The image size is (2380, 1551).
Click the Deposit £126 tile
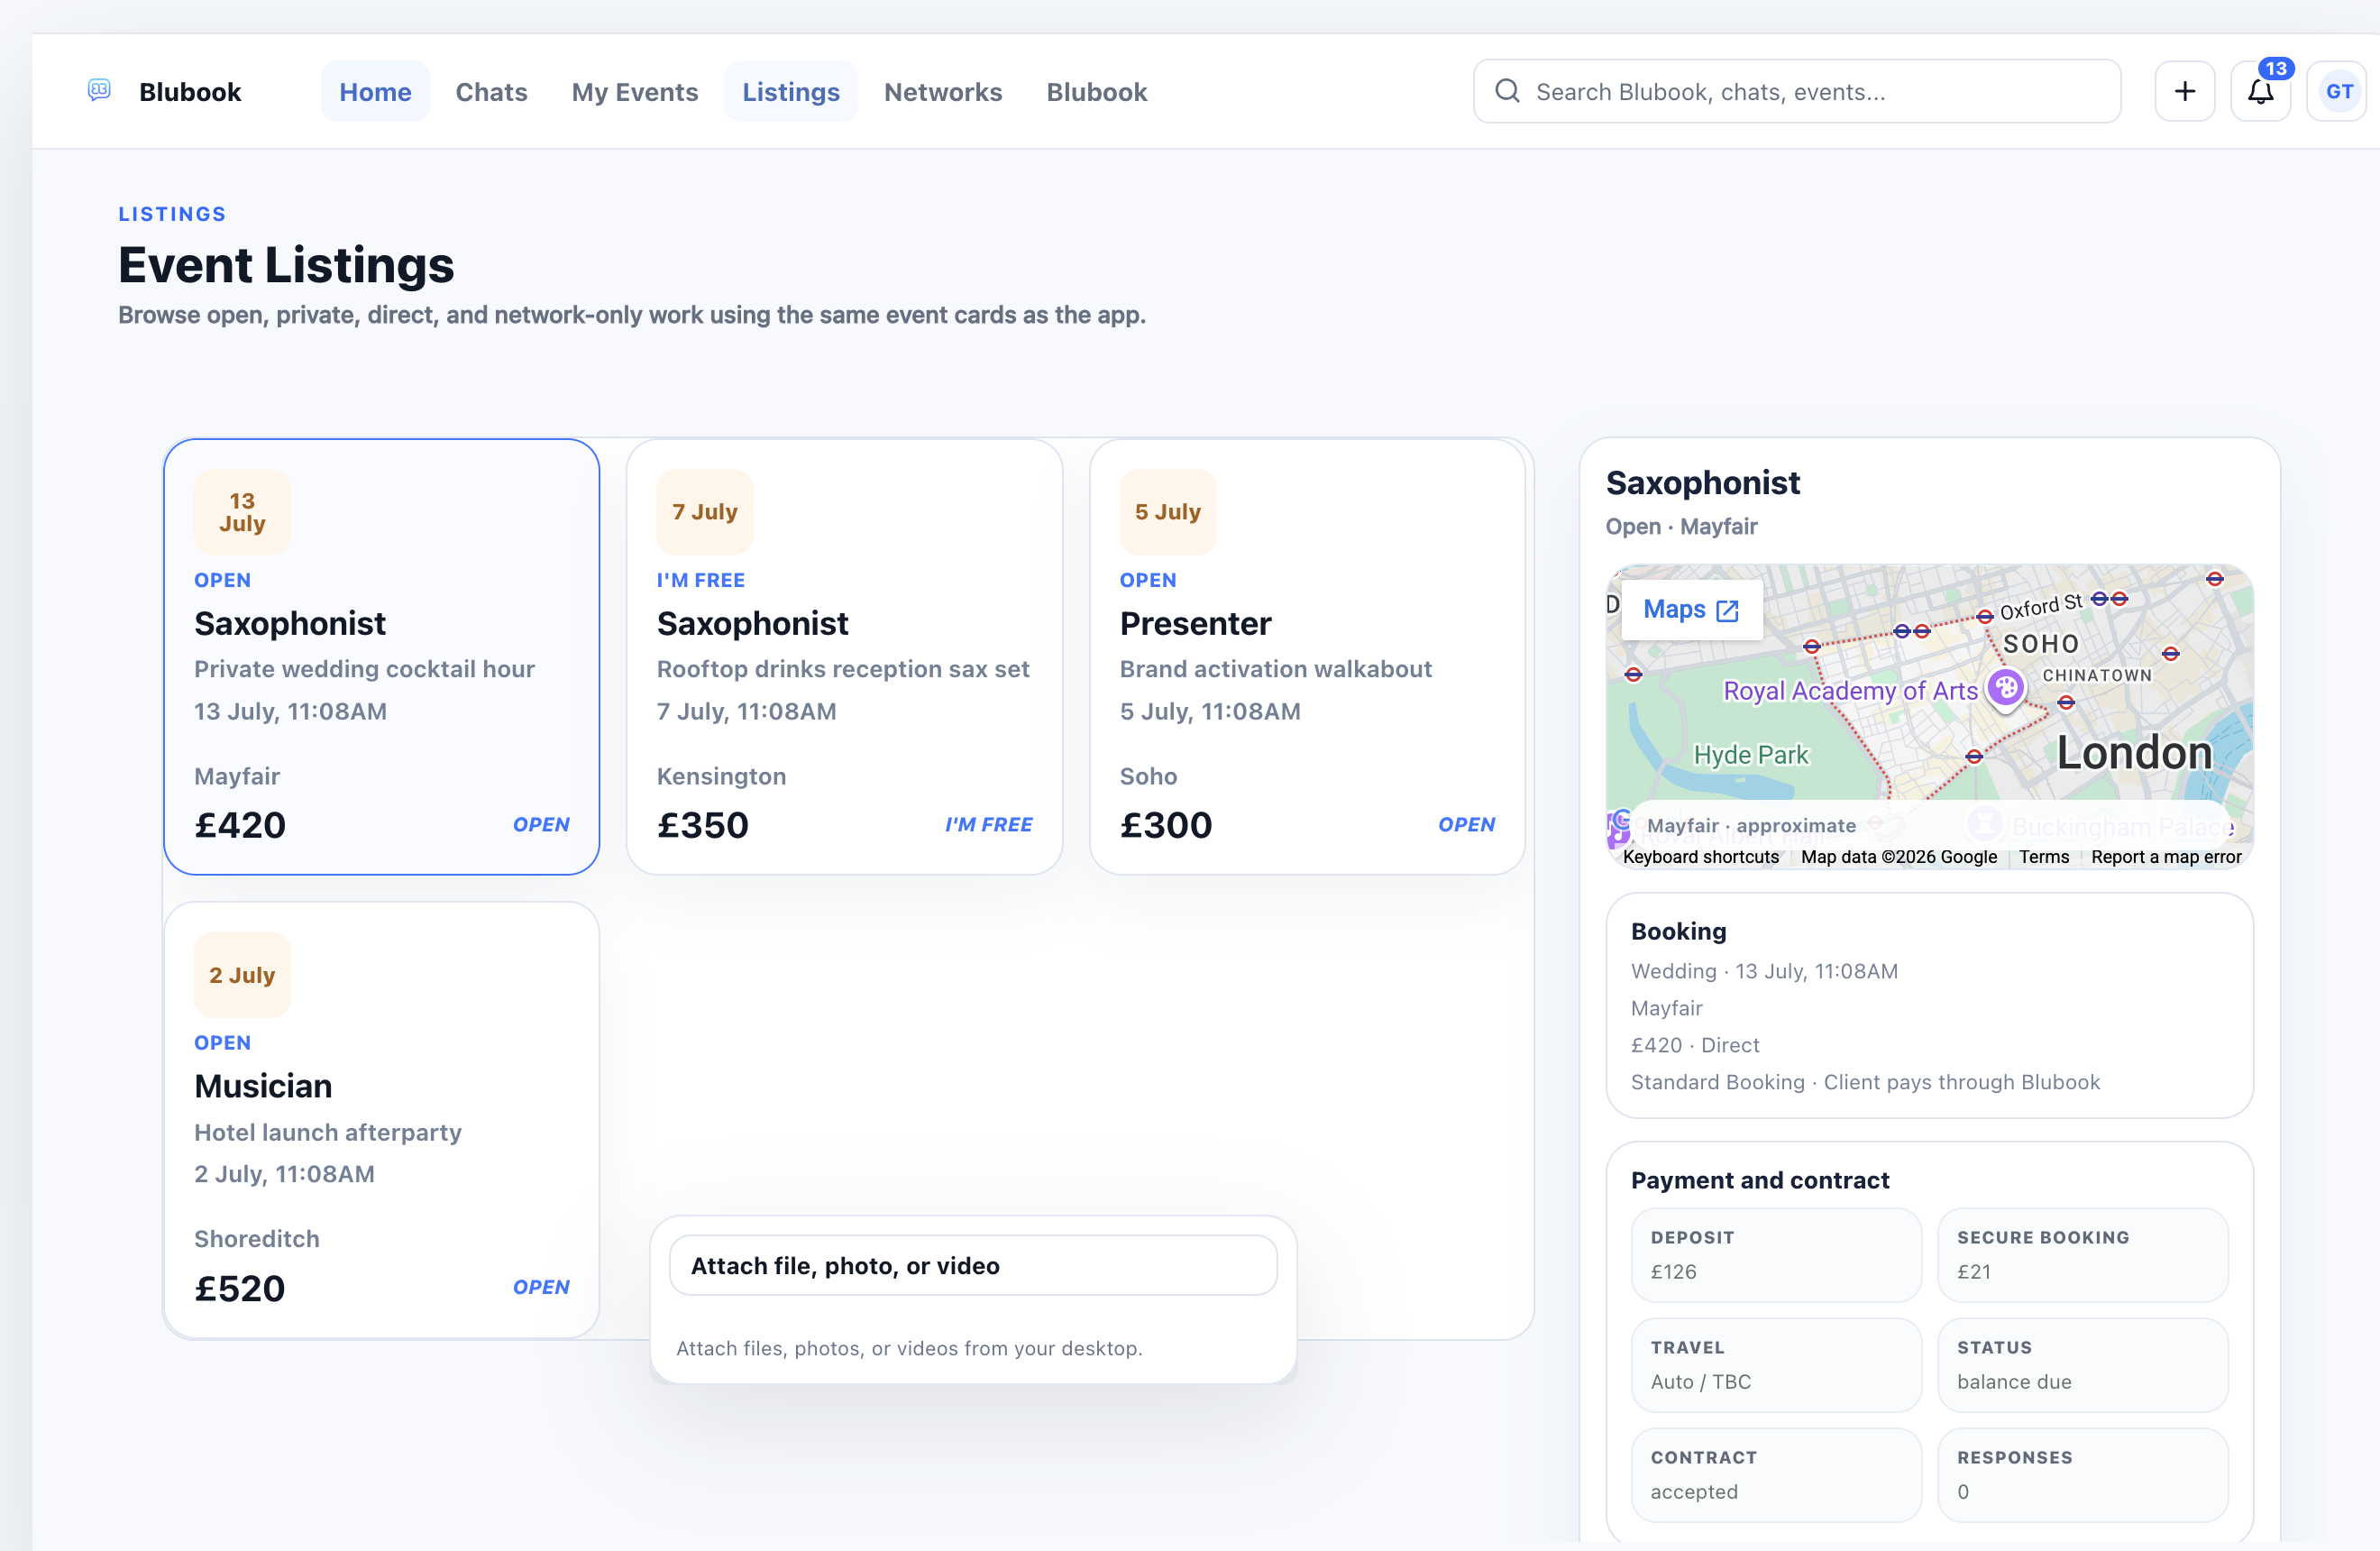[1775, 1254]
